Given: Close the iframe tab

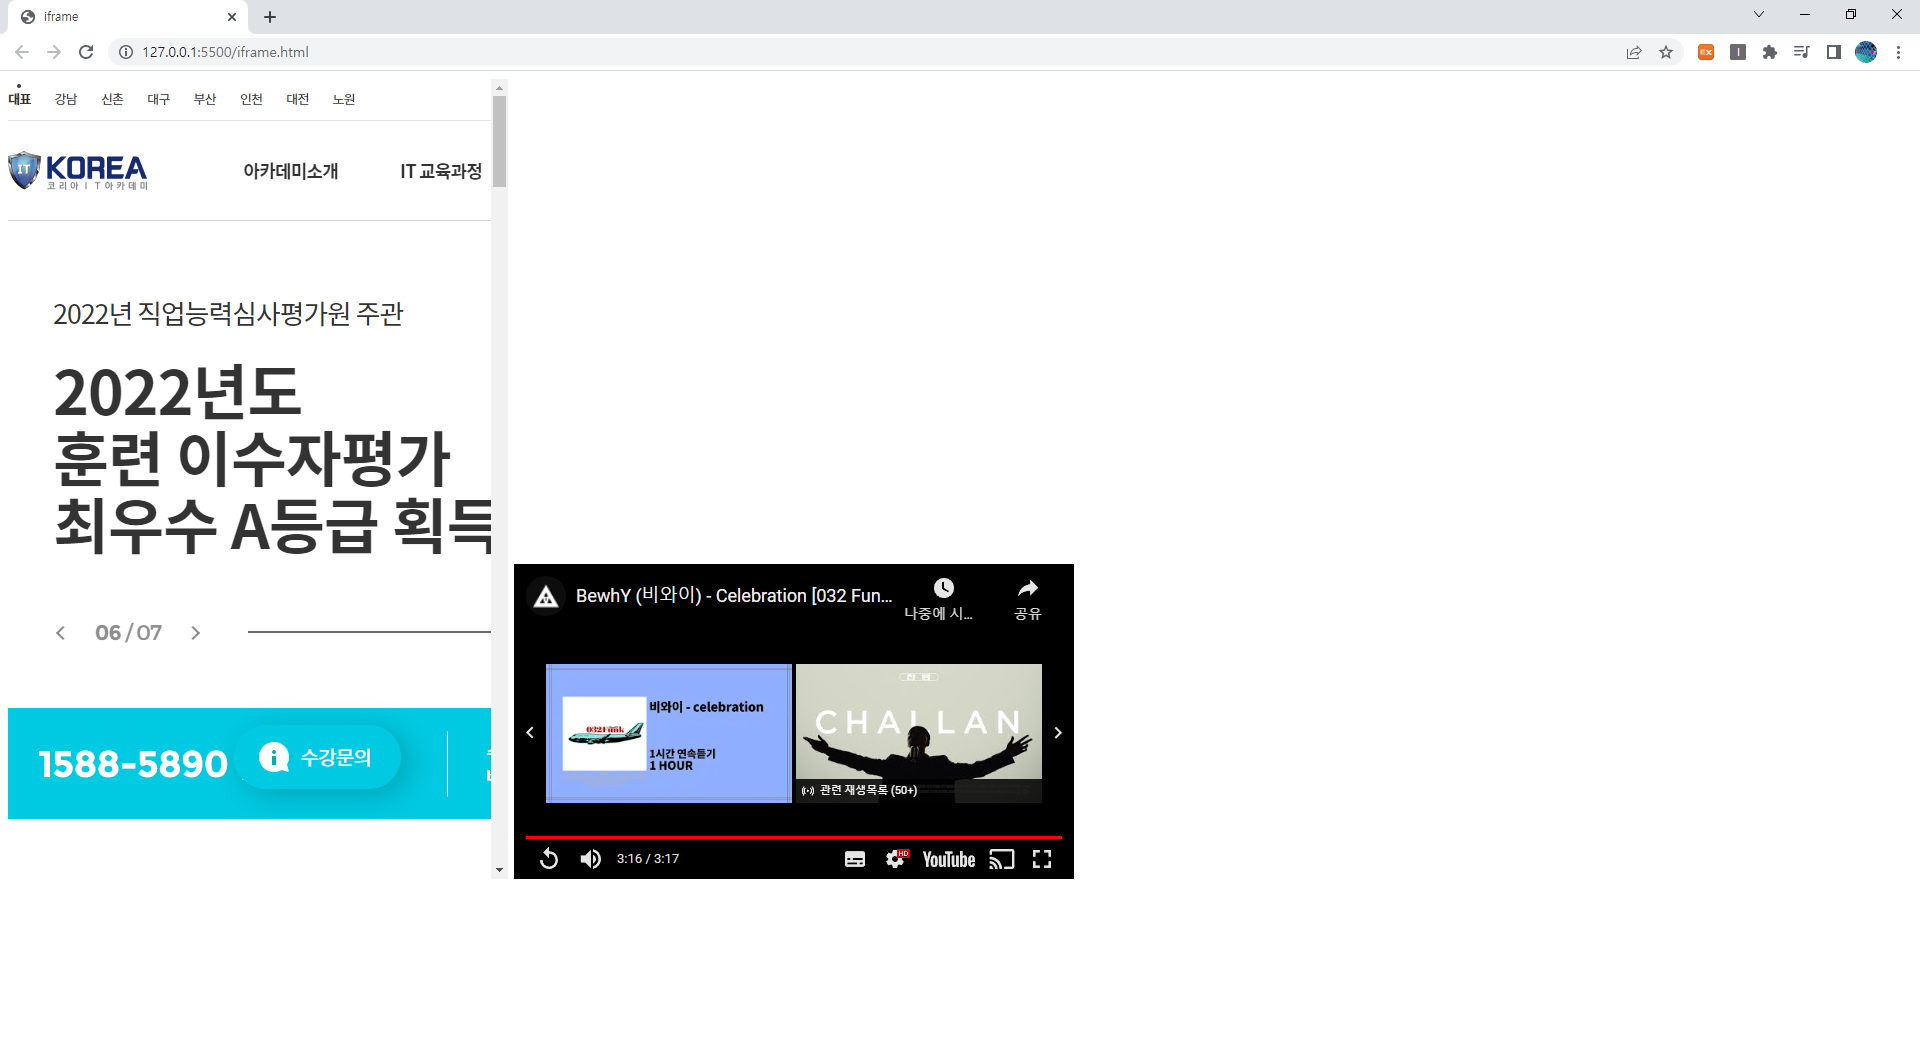Looking at the screenshot, I should 232,17.
